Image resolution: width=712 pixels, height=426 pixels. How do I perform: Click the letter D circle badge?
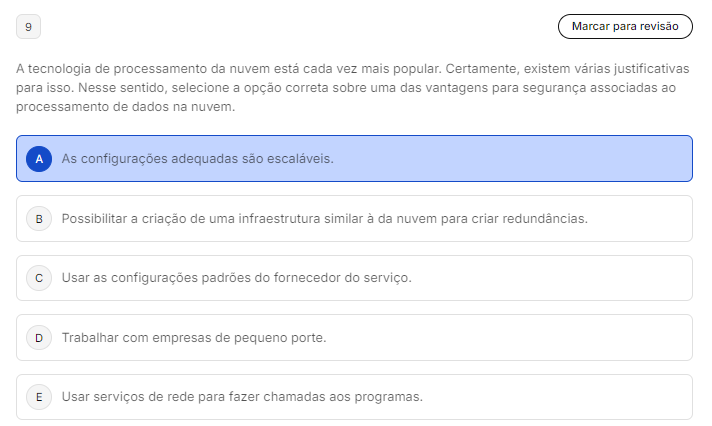38,338
